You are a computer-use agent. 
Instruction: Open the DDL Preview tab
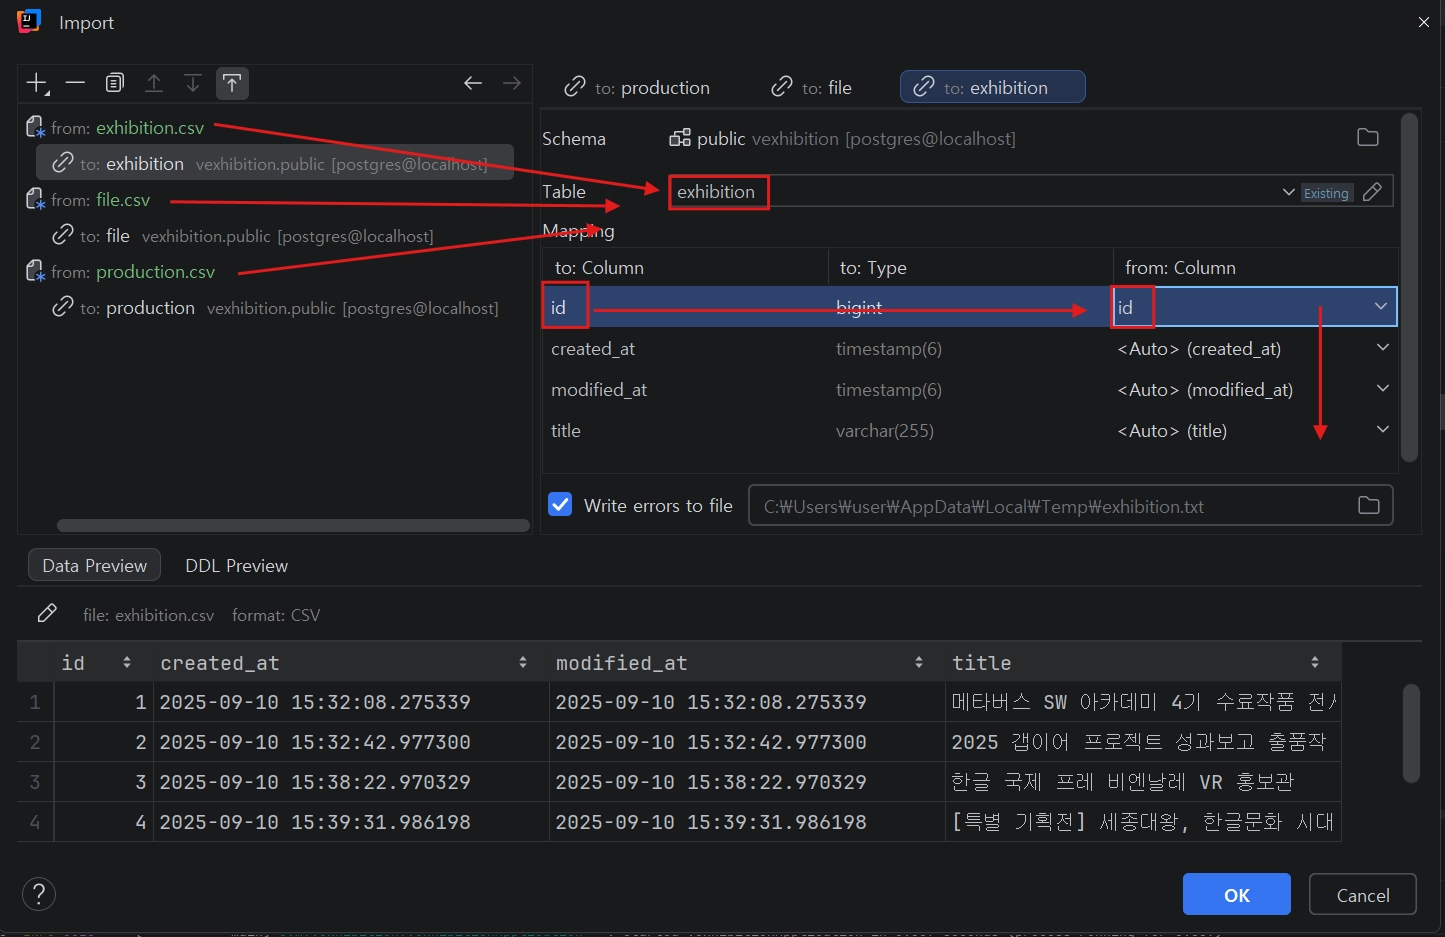[236, 566]
